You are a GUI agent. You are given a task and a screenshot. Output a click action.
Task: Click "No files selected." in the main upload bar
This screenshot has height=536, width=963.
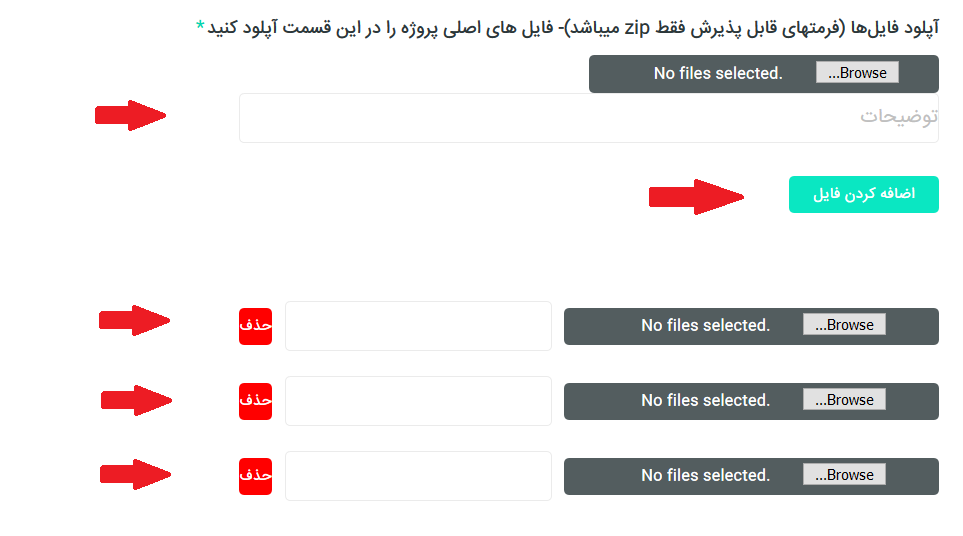click(x=717, y=73)
